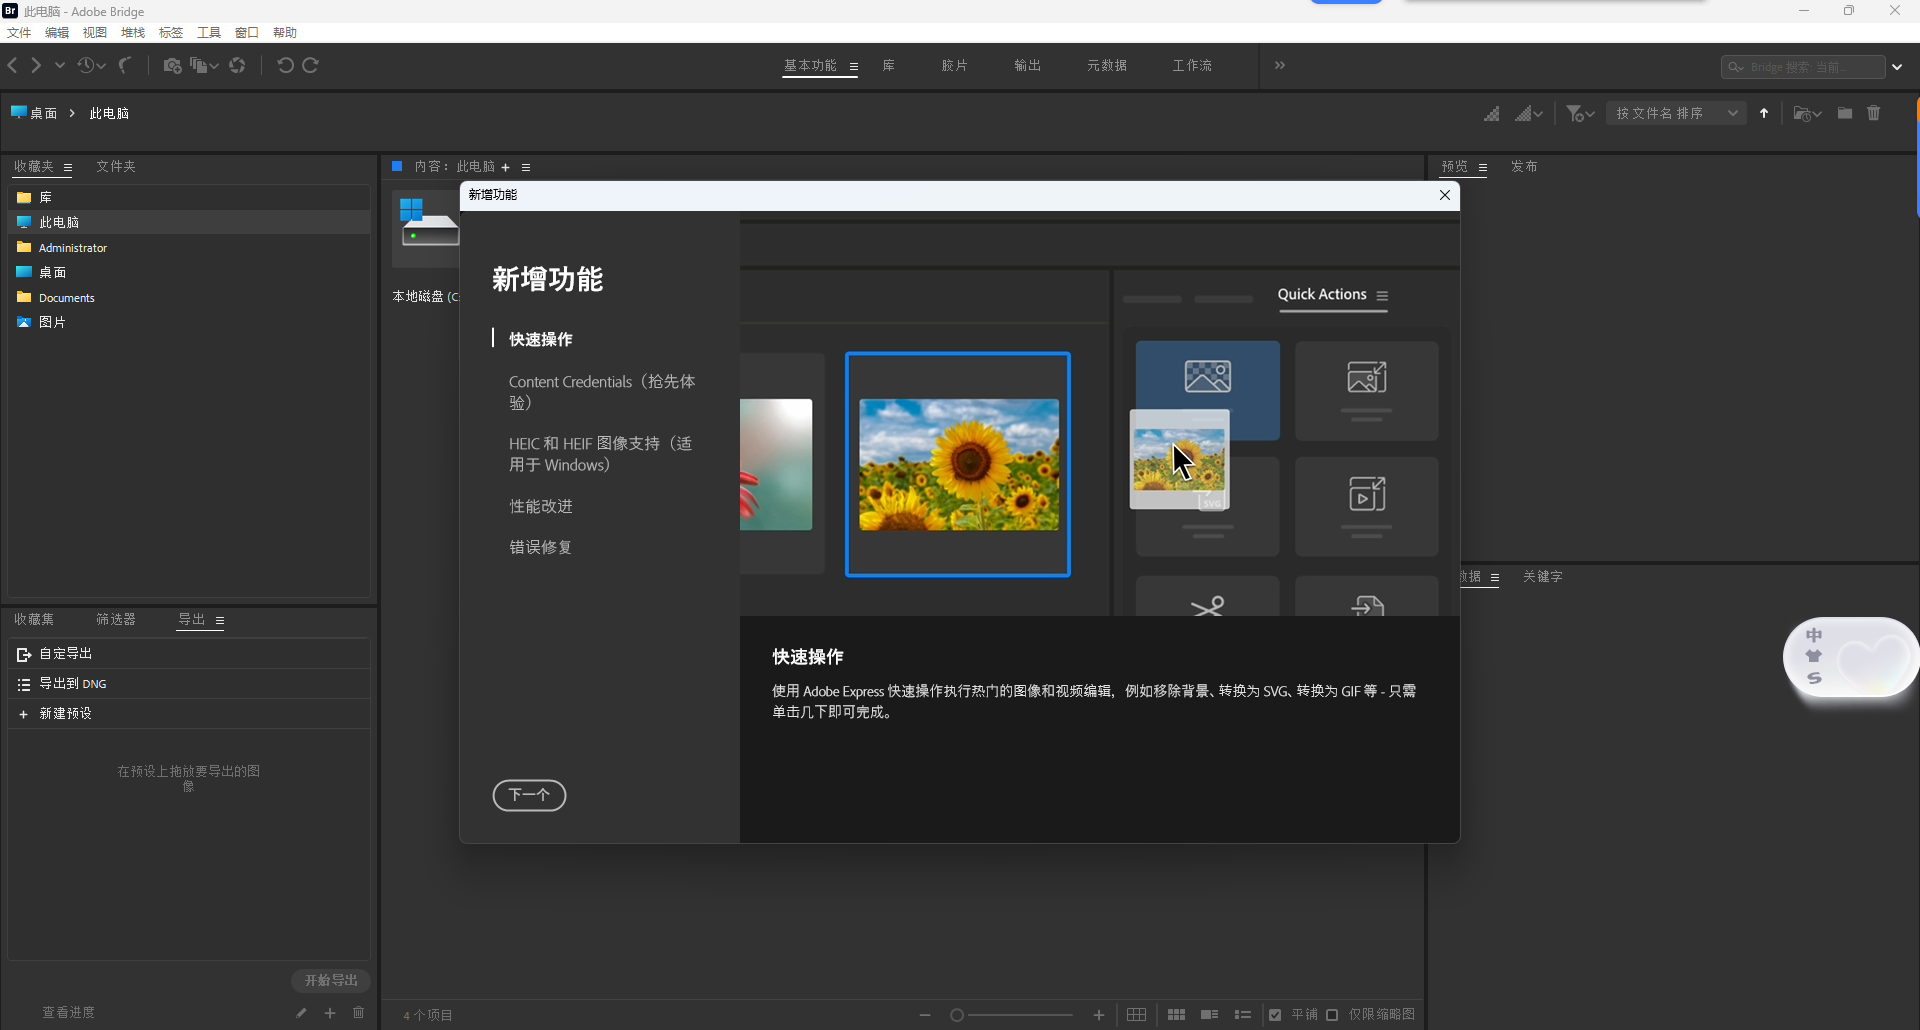
Task: Rotate selection counterclockwise
Action: (286, 65)
